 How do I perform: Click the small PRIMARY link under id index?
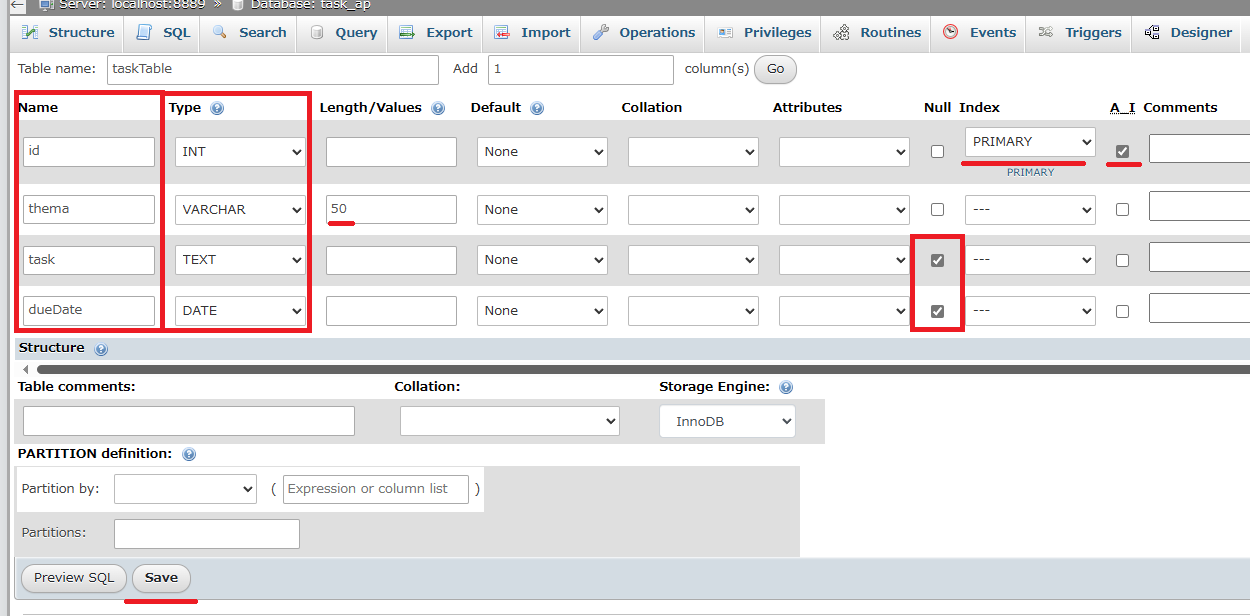point(1030,172)
